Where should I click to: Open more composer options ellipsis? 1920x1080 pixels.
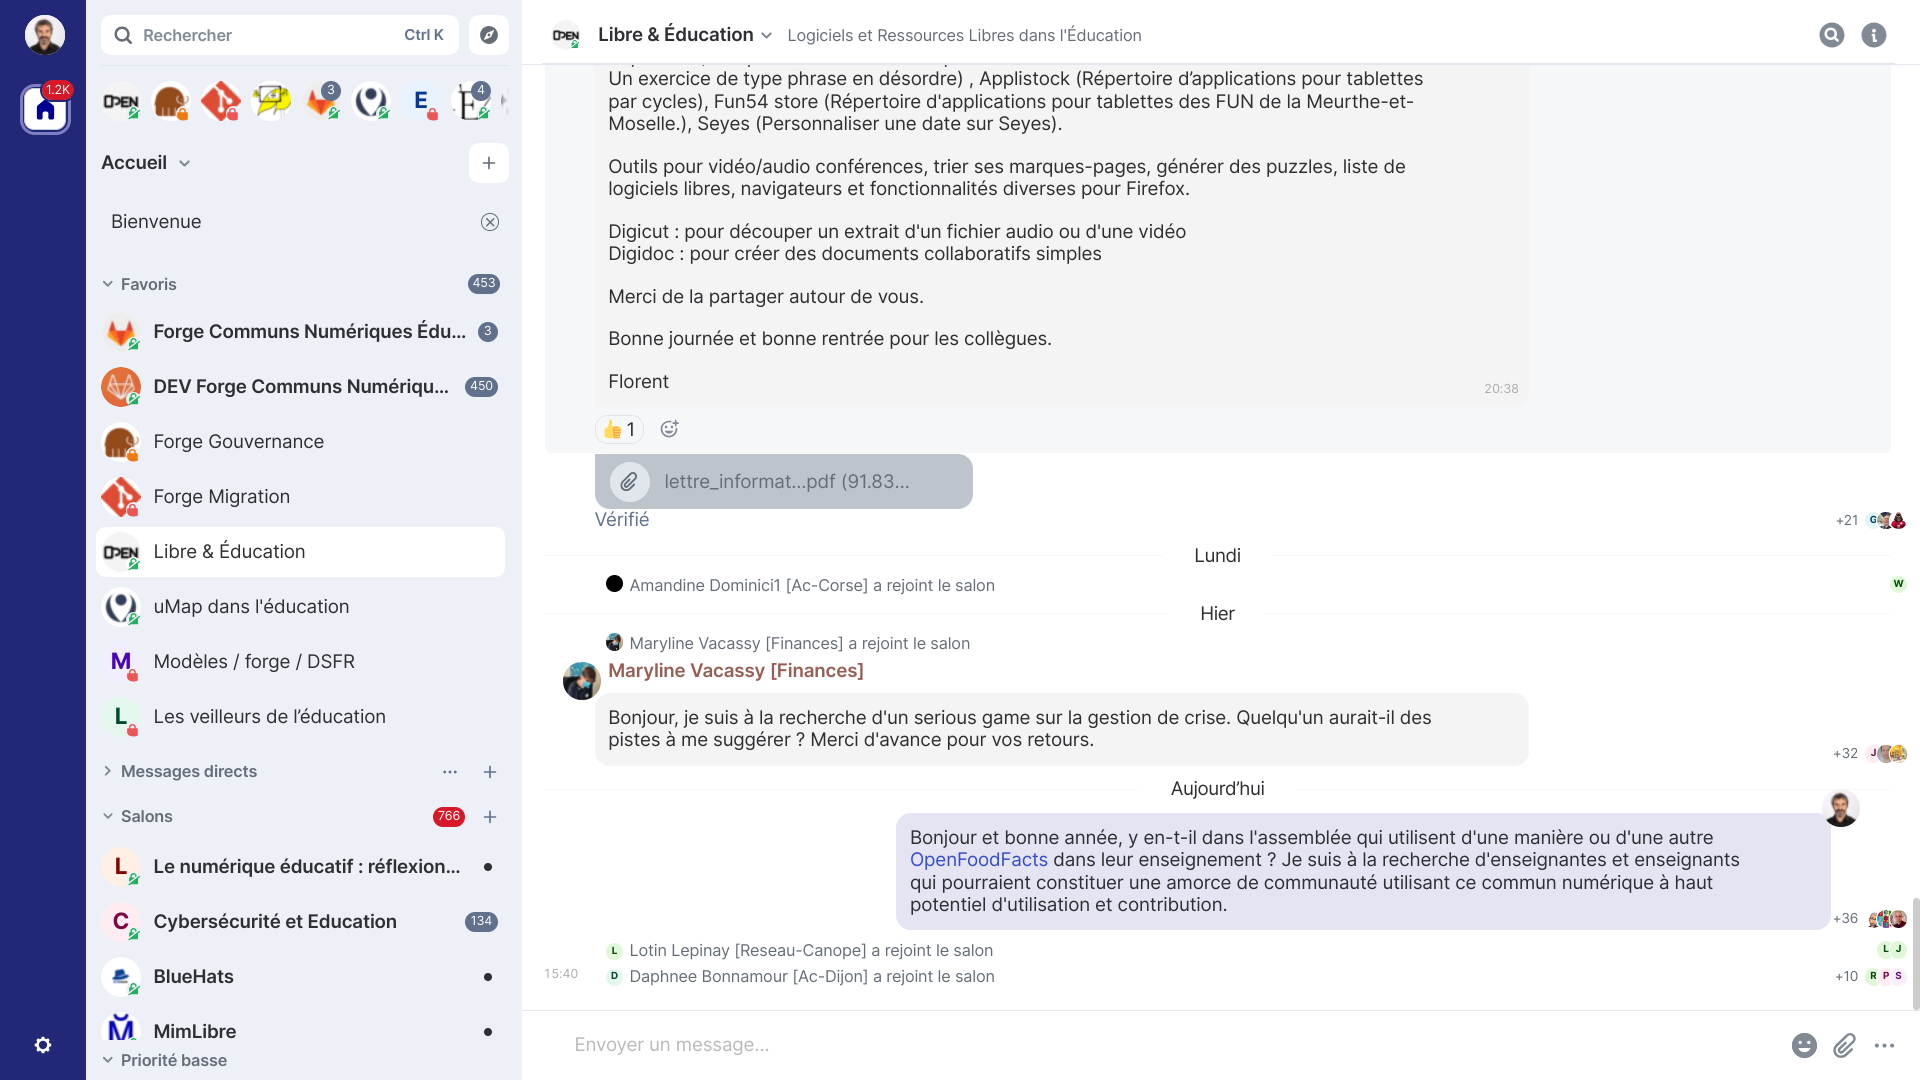1885,1045
